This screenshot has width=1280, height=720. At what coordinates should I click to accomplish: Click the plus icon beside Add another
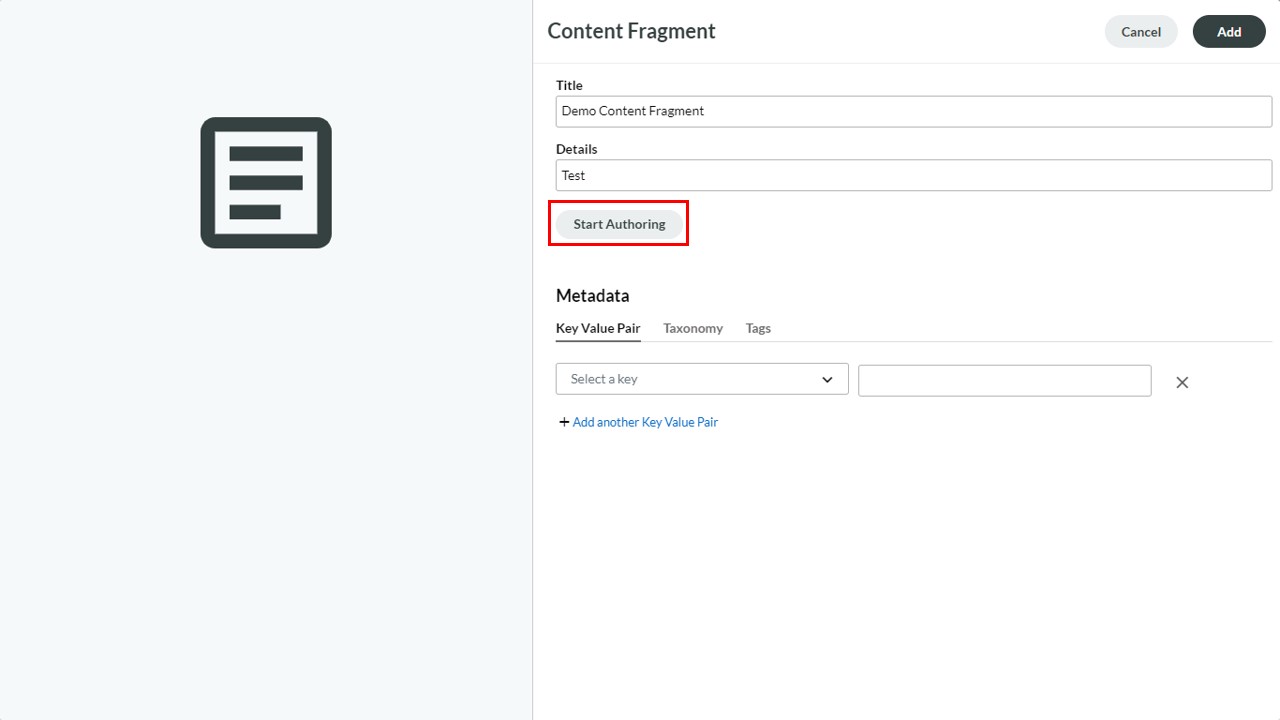point(564,422)
